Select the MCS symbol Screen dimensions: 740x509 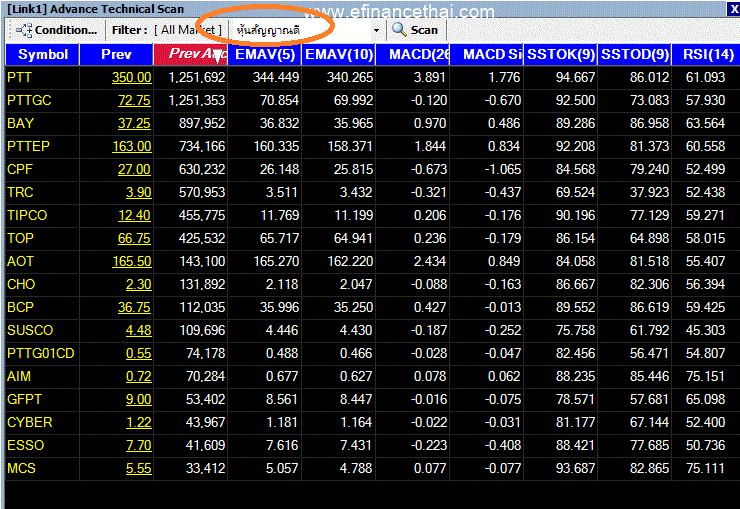click(21, 468)
